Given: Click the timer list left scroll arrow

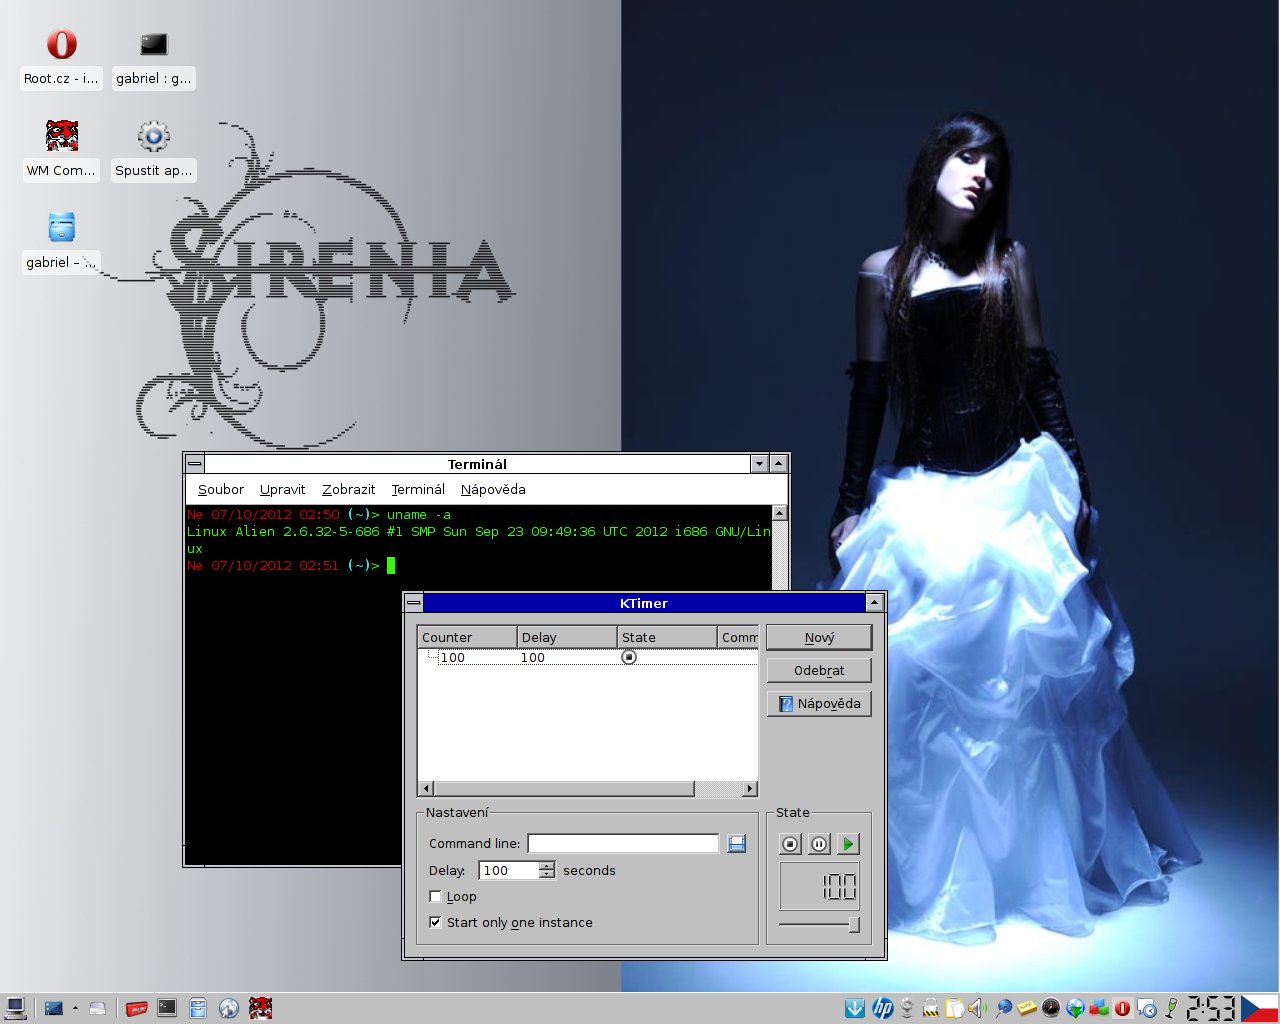Looking at the screenshot, I should pyautogui.click(x=427, y=789).
